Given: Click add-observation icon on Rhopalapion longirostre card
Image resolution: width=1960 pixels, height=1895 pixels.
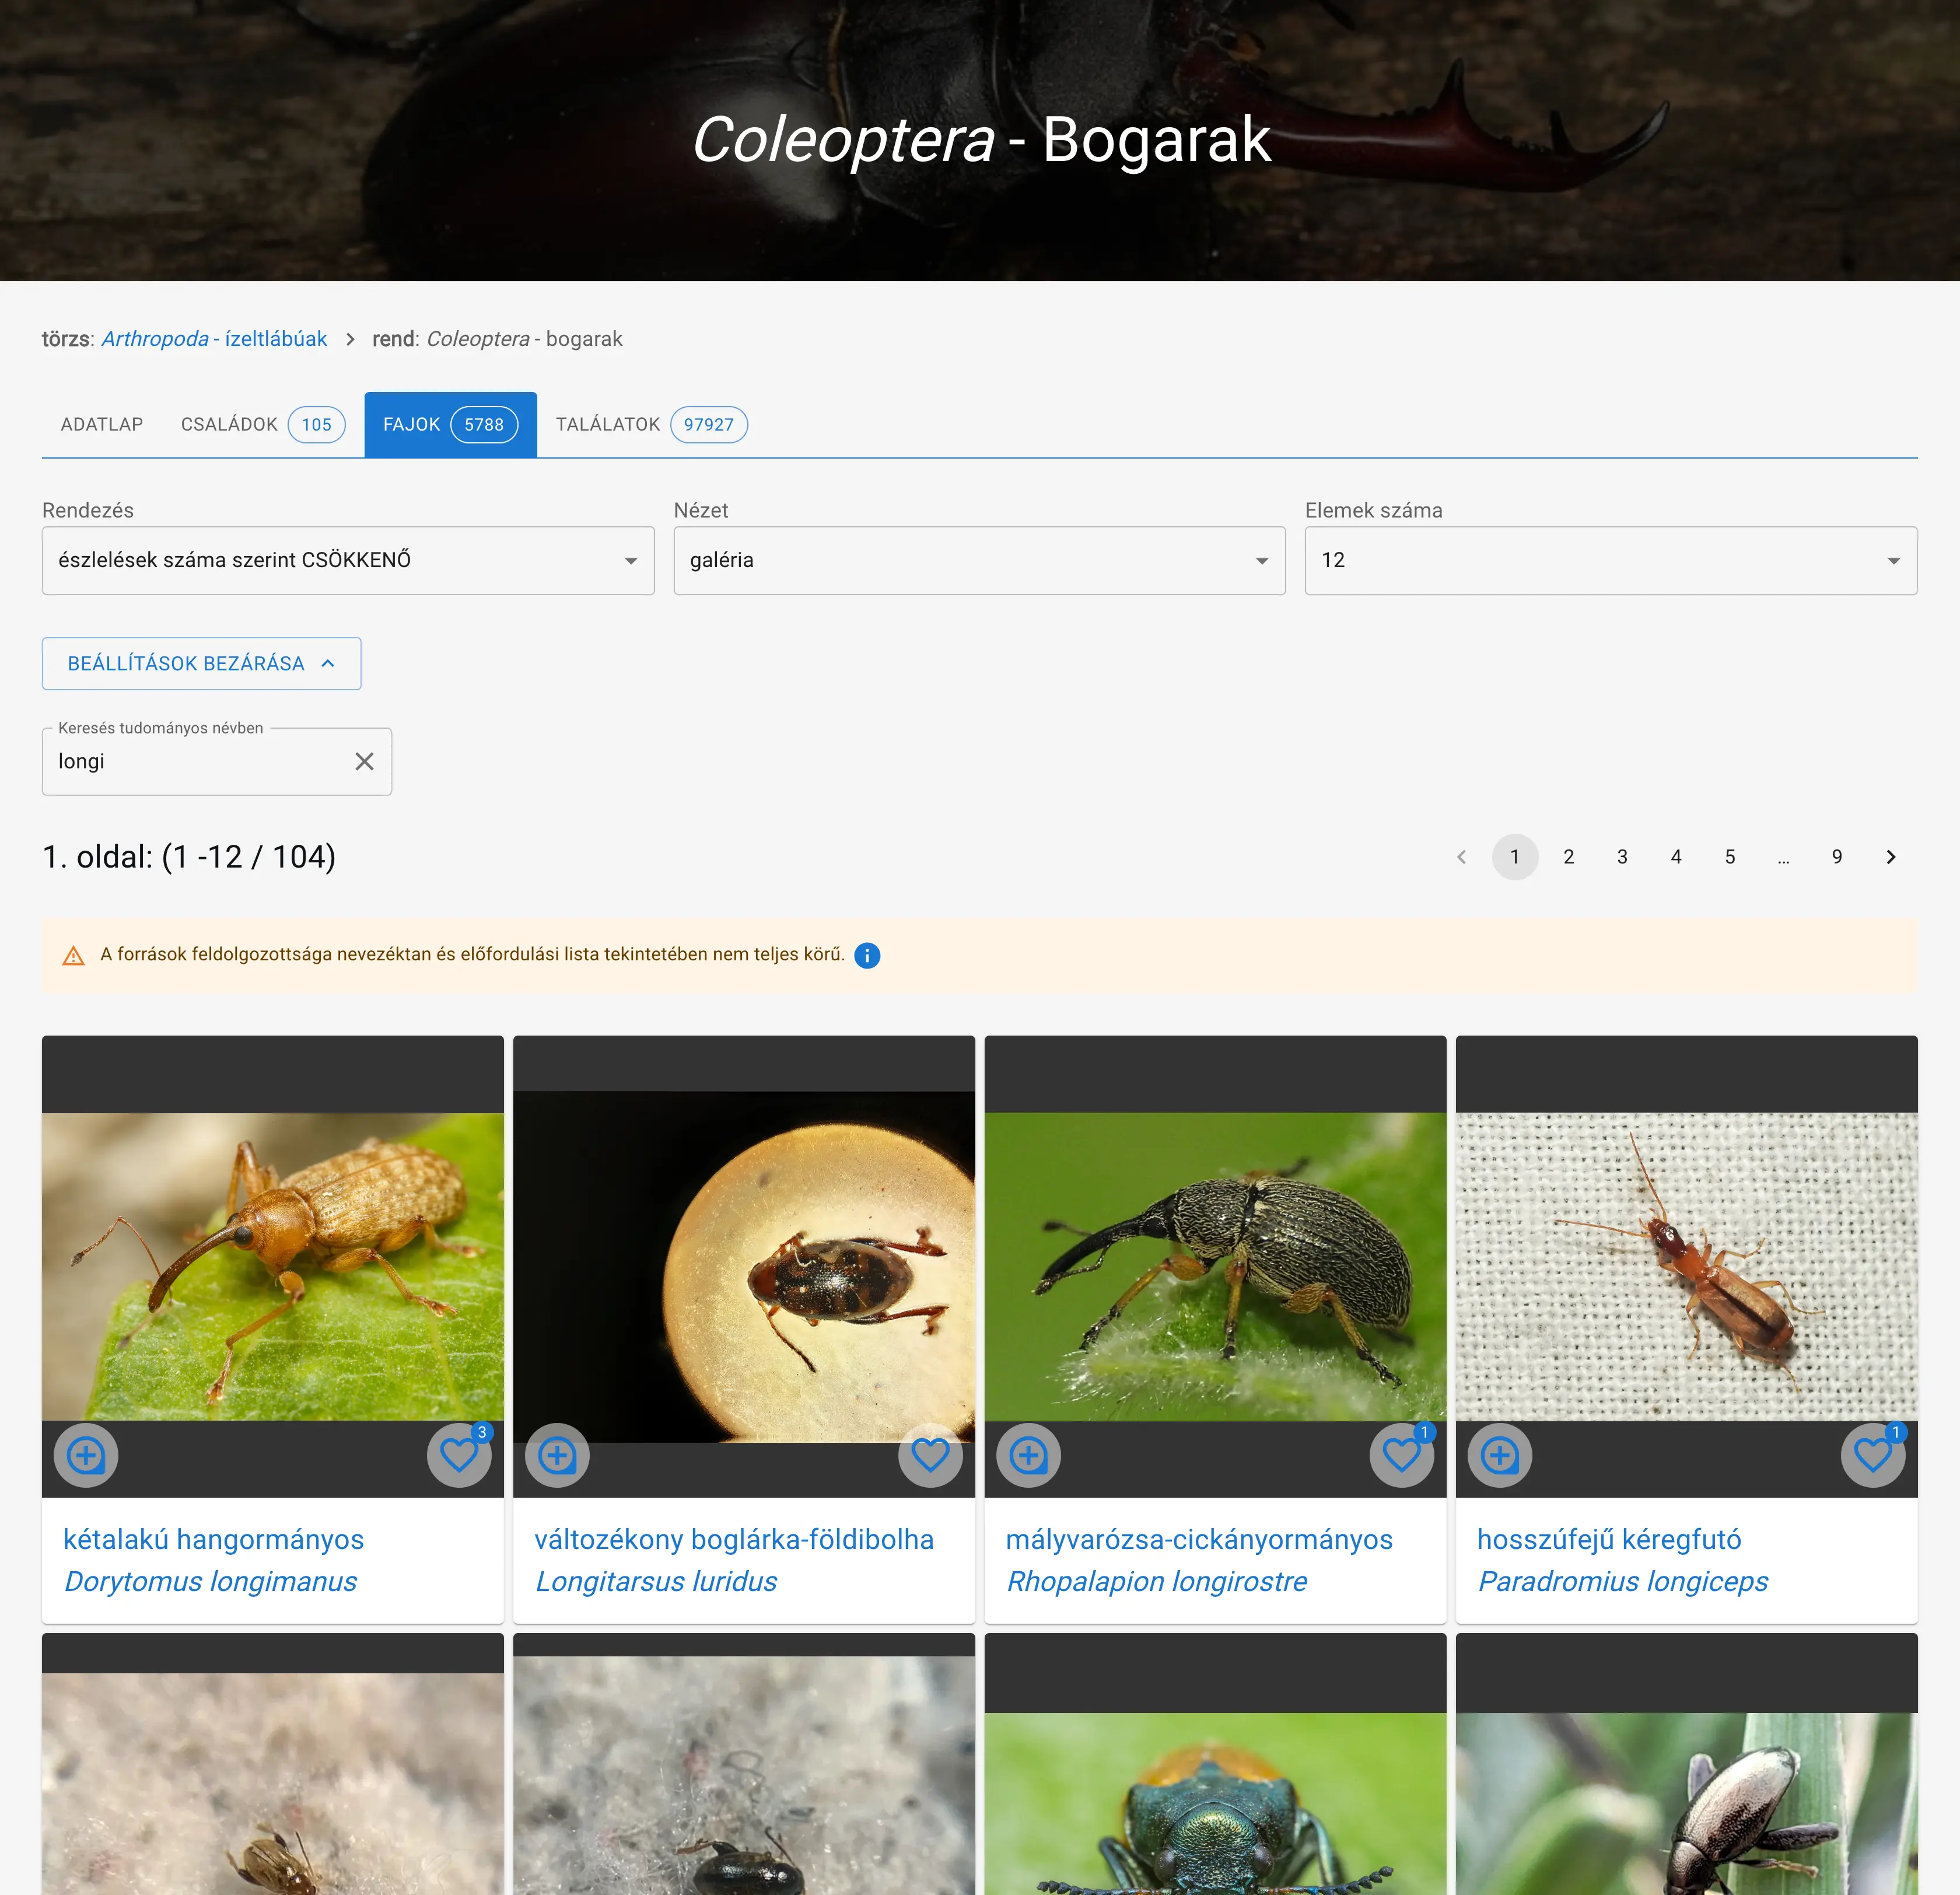Looking at the screenshot, I should pos(1028,1455).
